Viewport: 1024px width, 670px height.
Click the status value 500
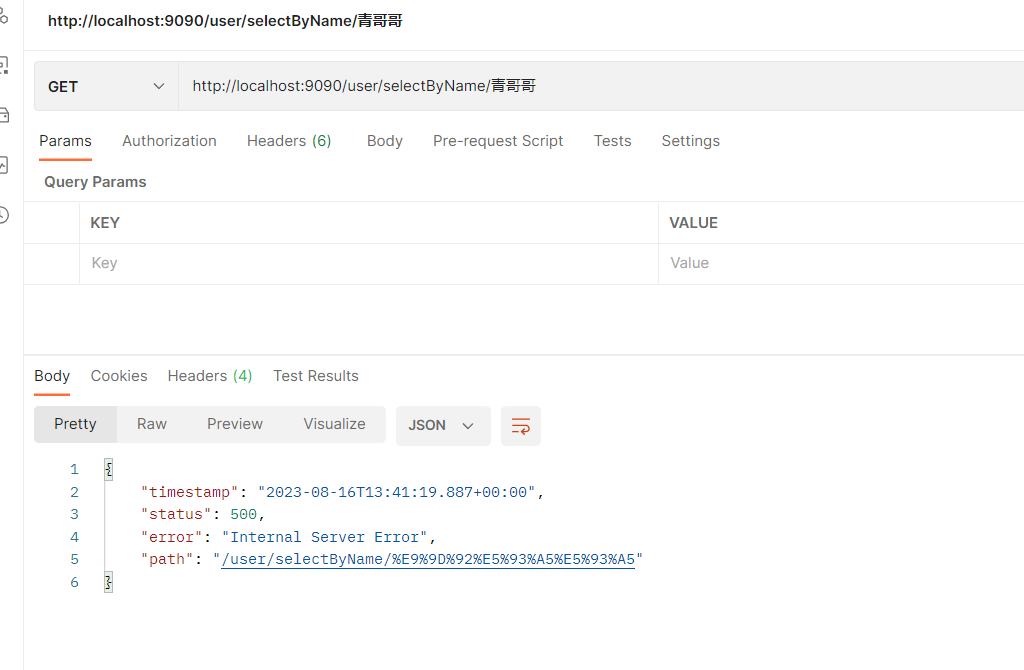[x=244, y=515]
